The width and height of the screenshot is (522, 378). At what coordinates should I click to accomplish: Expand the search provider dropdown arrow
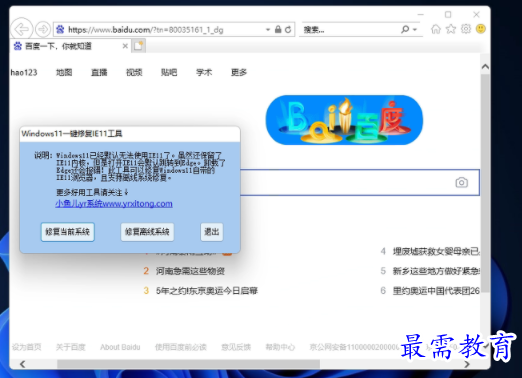tap(415, 30)
